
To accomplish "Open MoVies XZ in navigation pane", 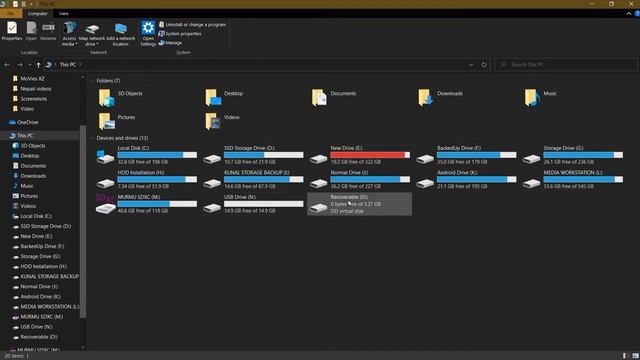I will [32, 78].
